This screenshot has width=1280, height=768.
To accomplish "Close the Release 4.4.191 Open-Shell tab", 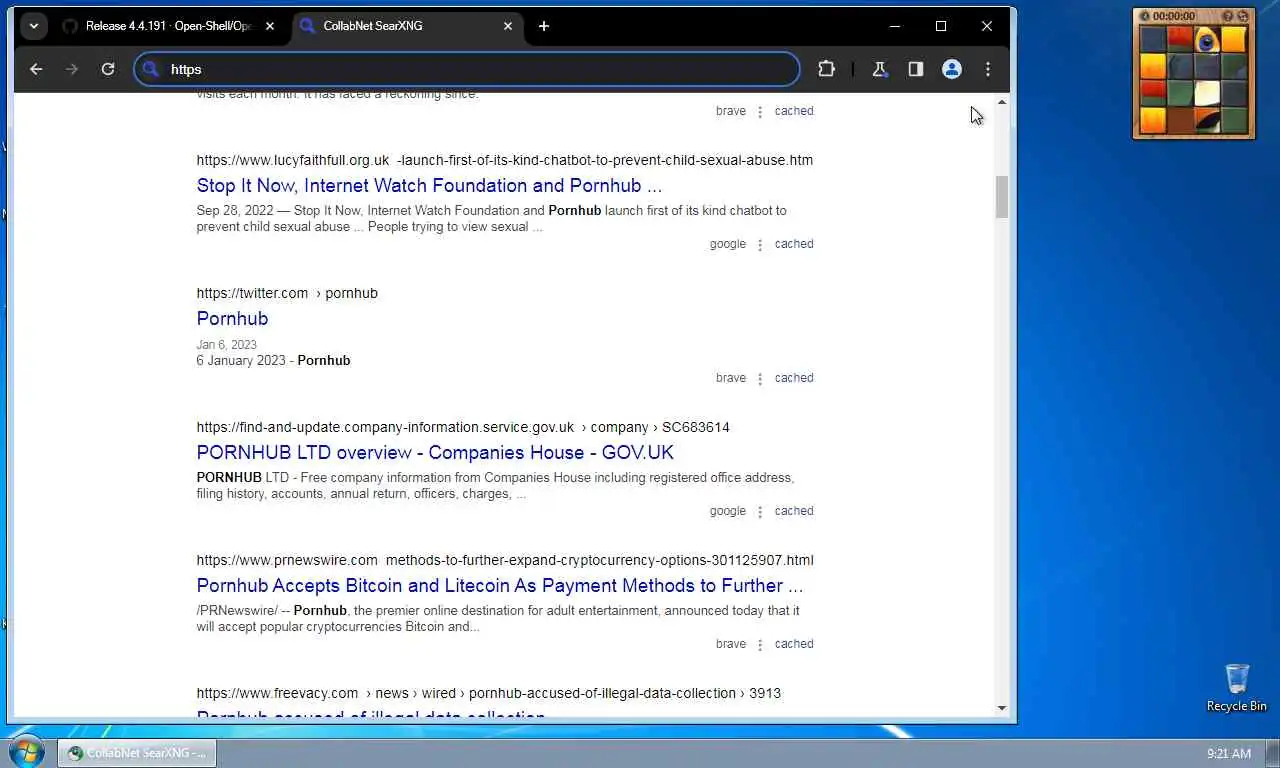I will click(x=269, y=26).
